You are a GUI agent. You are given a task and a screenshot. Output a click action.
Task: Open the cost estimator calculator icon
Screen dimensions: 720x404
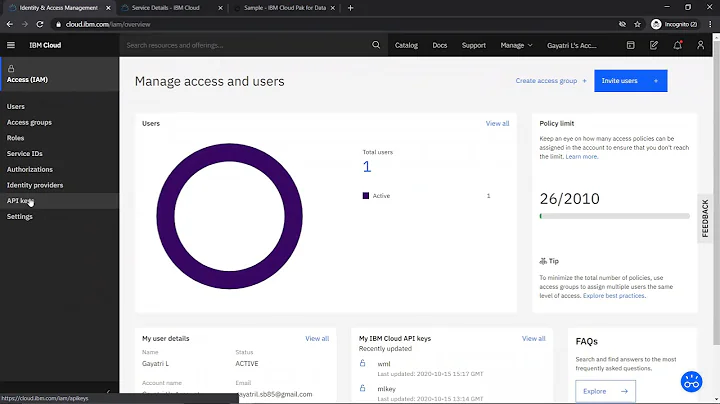630,45
